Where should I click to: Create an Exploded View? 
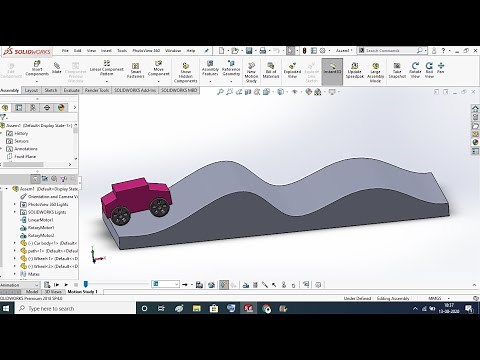292,70
